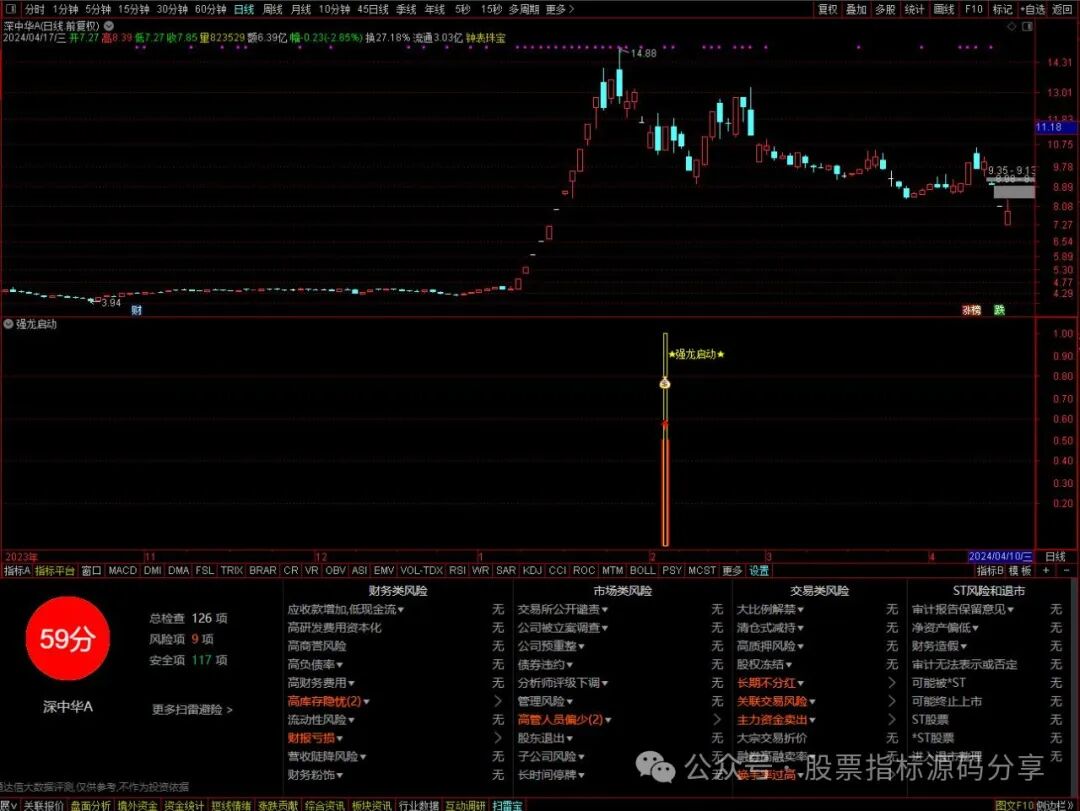Select the MACD indicator
Screen dimensions: 1080x811
pyautogui.click(x=123, y=571)
